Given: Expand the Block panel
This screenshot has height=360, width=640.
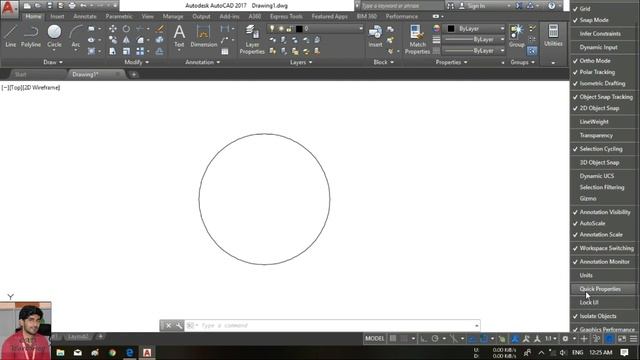Looking at the screenshot, I should coord(384,62).
